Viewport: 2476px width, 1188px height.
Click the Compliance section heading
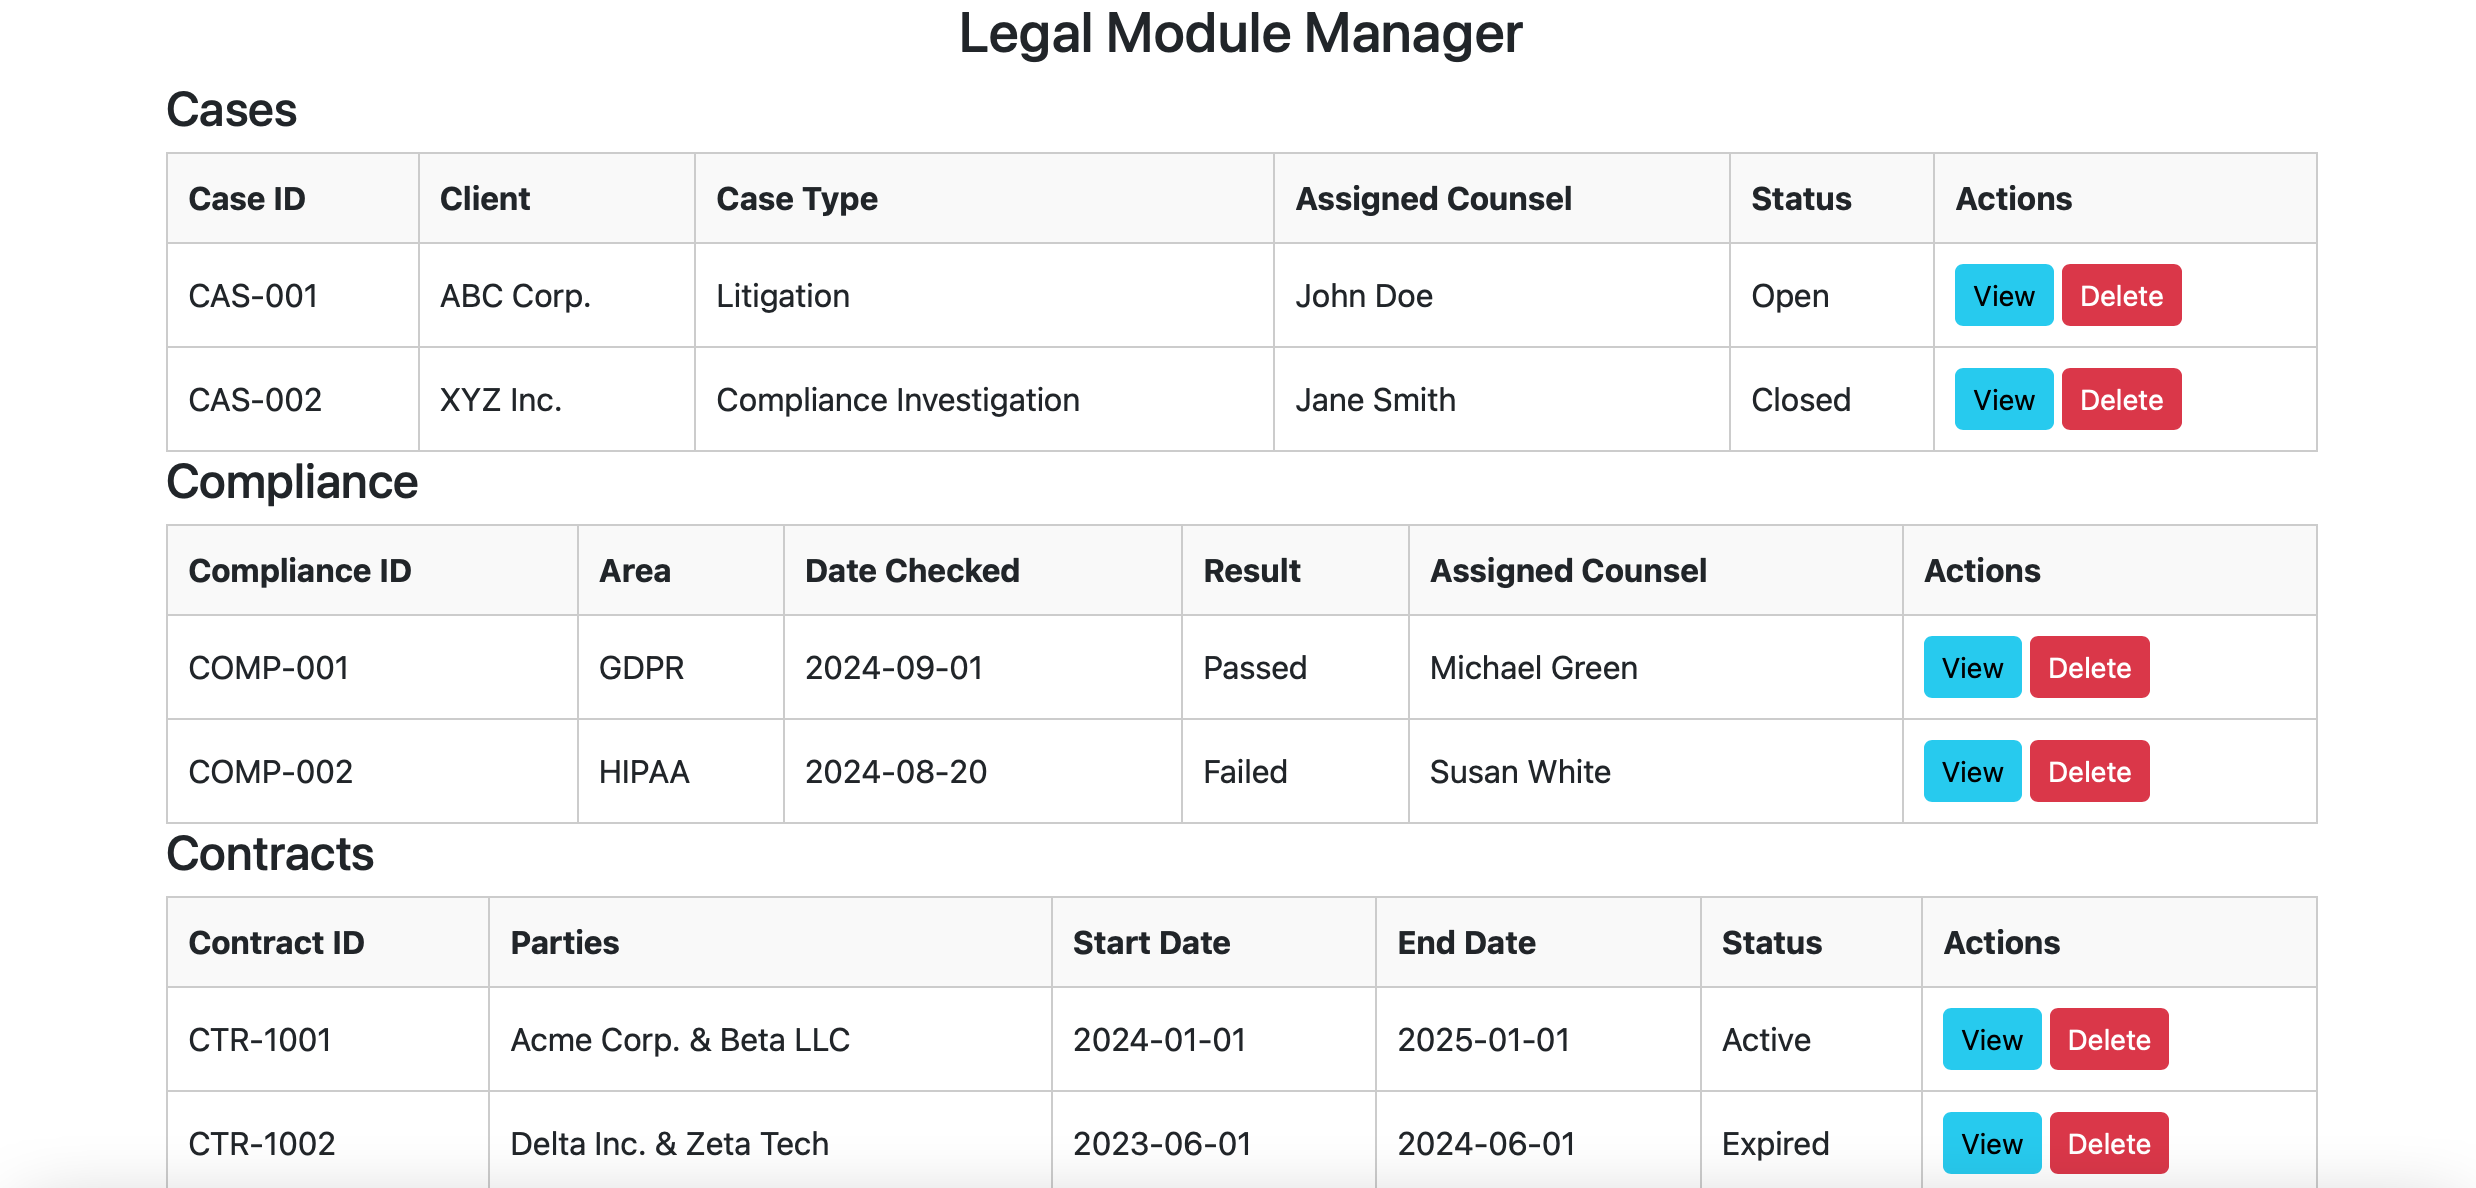click(292, 483)
